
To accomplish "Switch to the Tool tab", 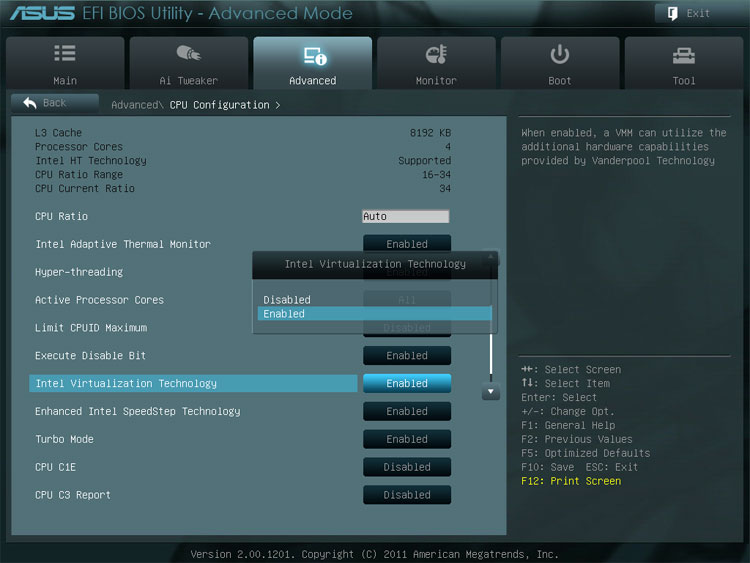I will point(684,63).
